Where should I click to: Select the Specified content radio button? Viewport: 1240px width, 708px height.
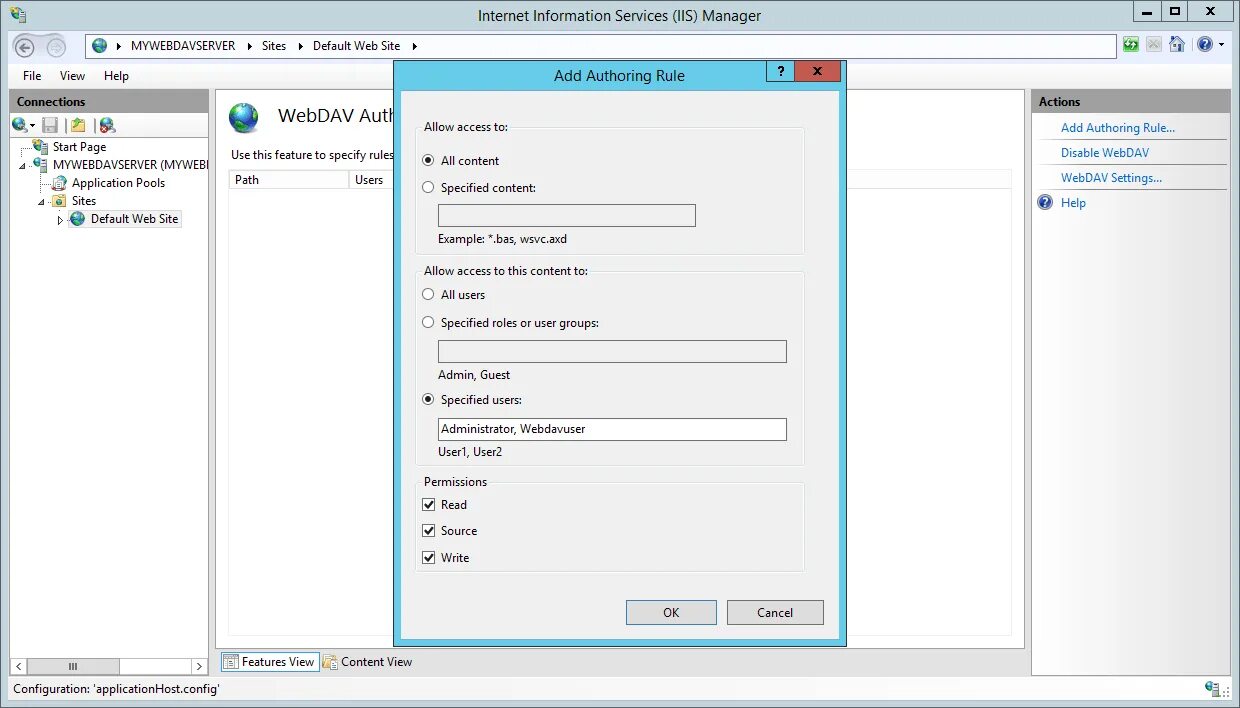tap(429, 187)
